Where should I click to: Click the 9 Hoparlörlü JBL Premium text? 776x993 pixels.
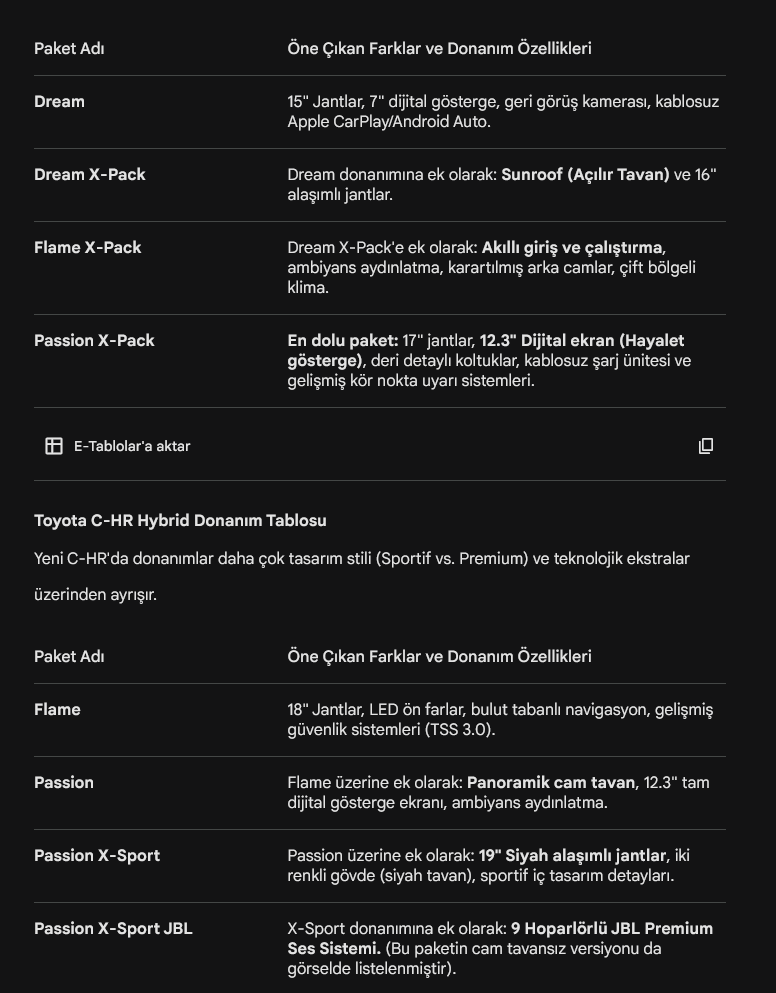(x=612, y=929)
